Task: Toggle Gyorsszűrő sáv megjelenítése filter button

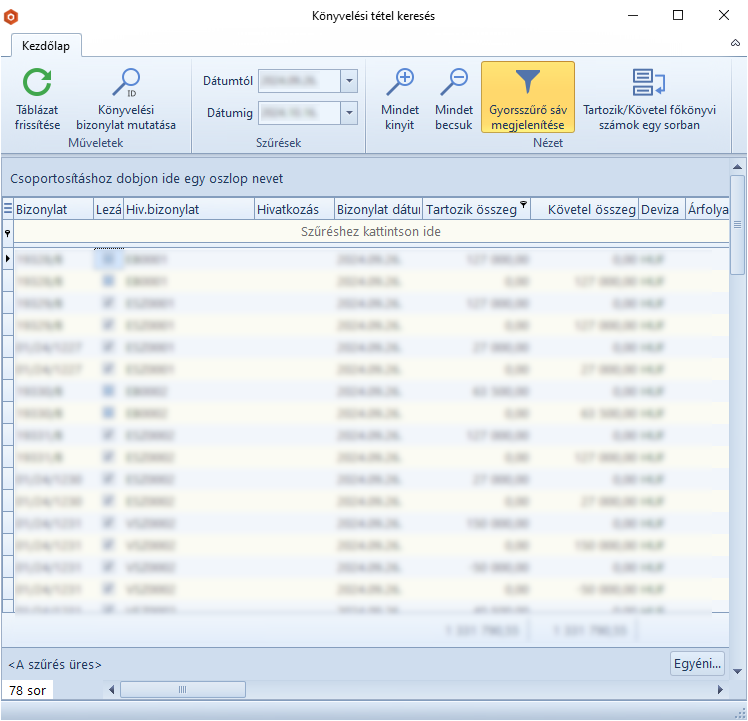Action: pyautogui.click(x=527, y=97)
